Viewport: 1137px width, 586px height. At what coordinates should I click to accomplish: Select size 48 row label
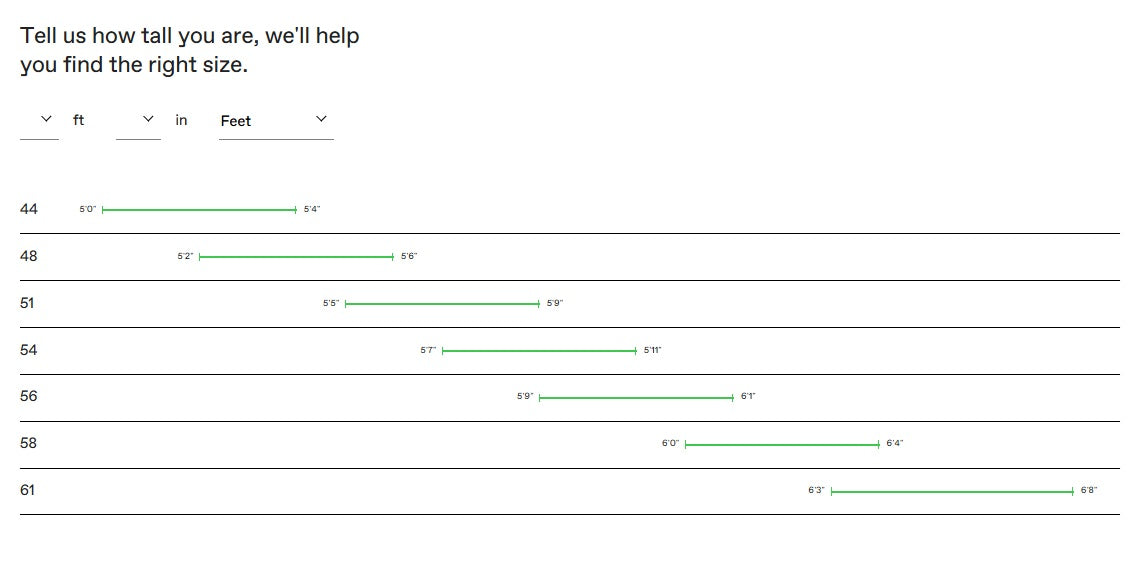[x=29, y=256]
